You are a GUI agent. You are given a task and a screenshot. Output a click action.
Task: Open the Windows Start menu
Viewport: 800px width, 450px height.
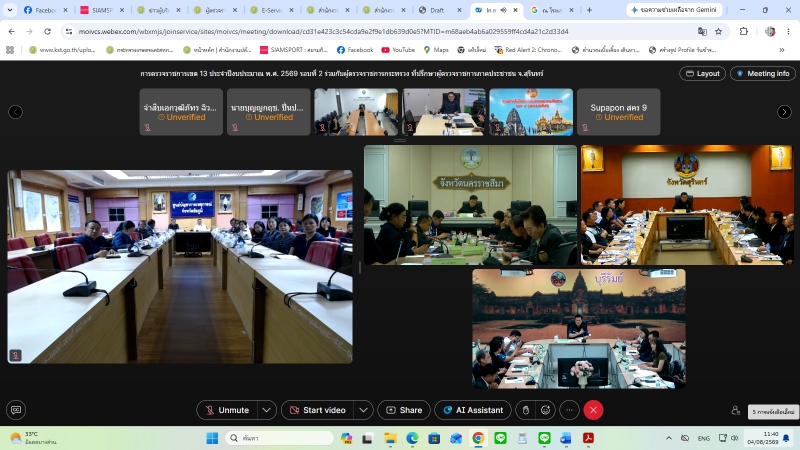212,438
